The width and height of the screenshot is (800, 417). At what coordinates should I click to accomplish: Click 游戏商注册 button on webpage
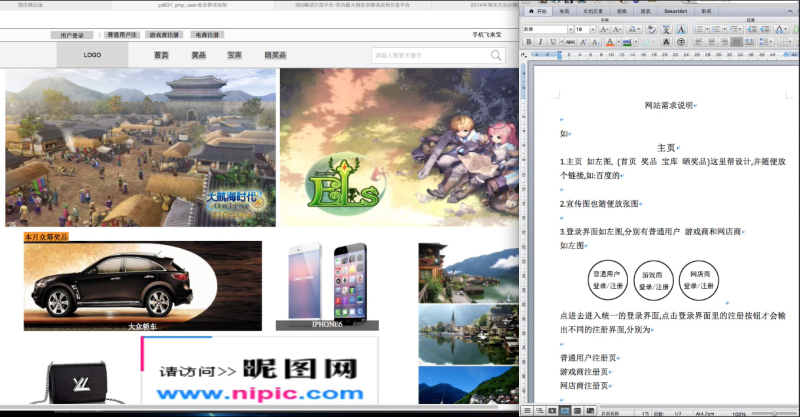[164, 35]
